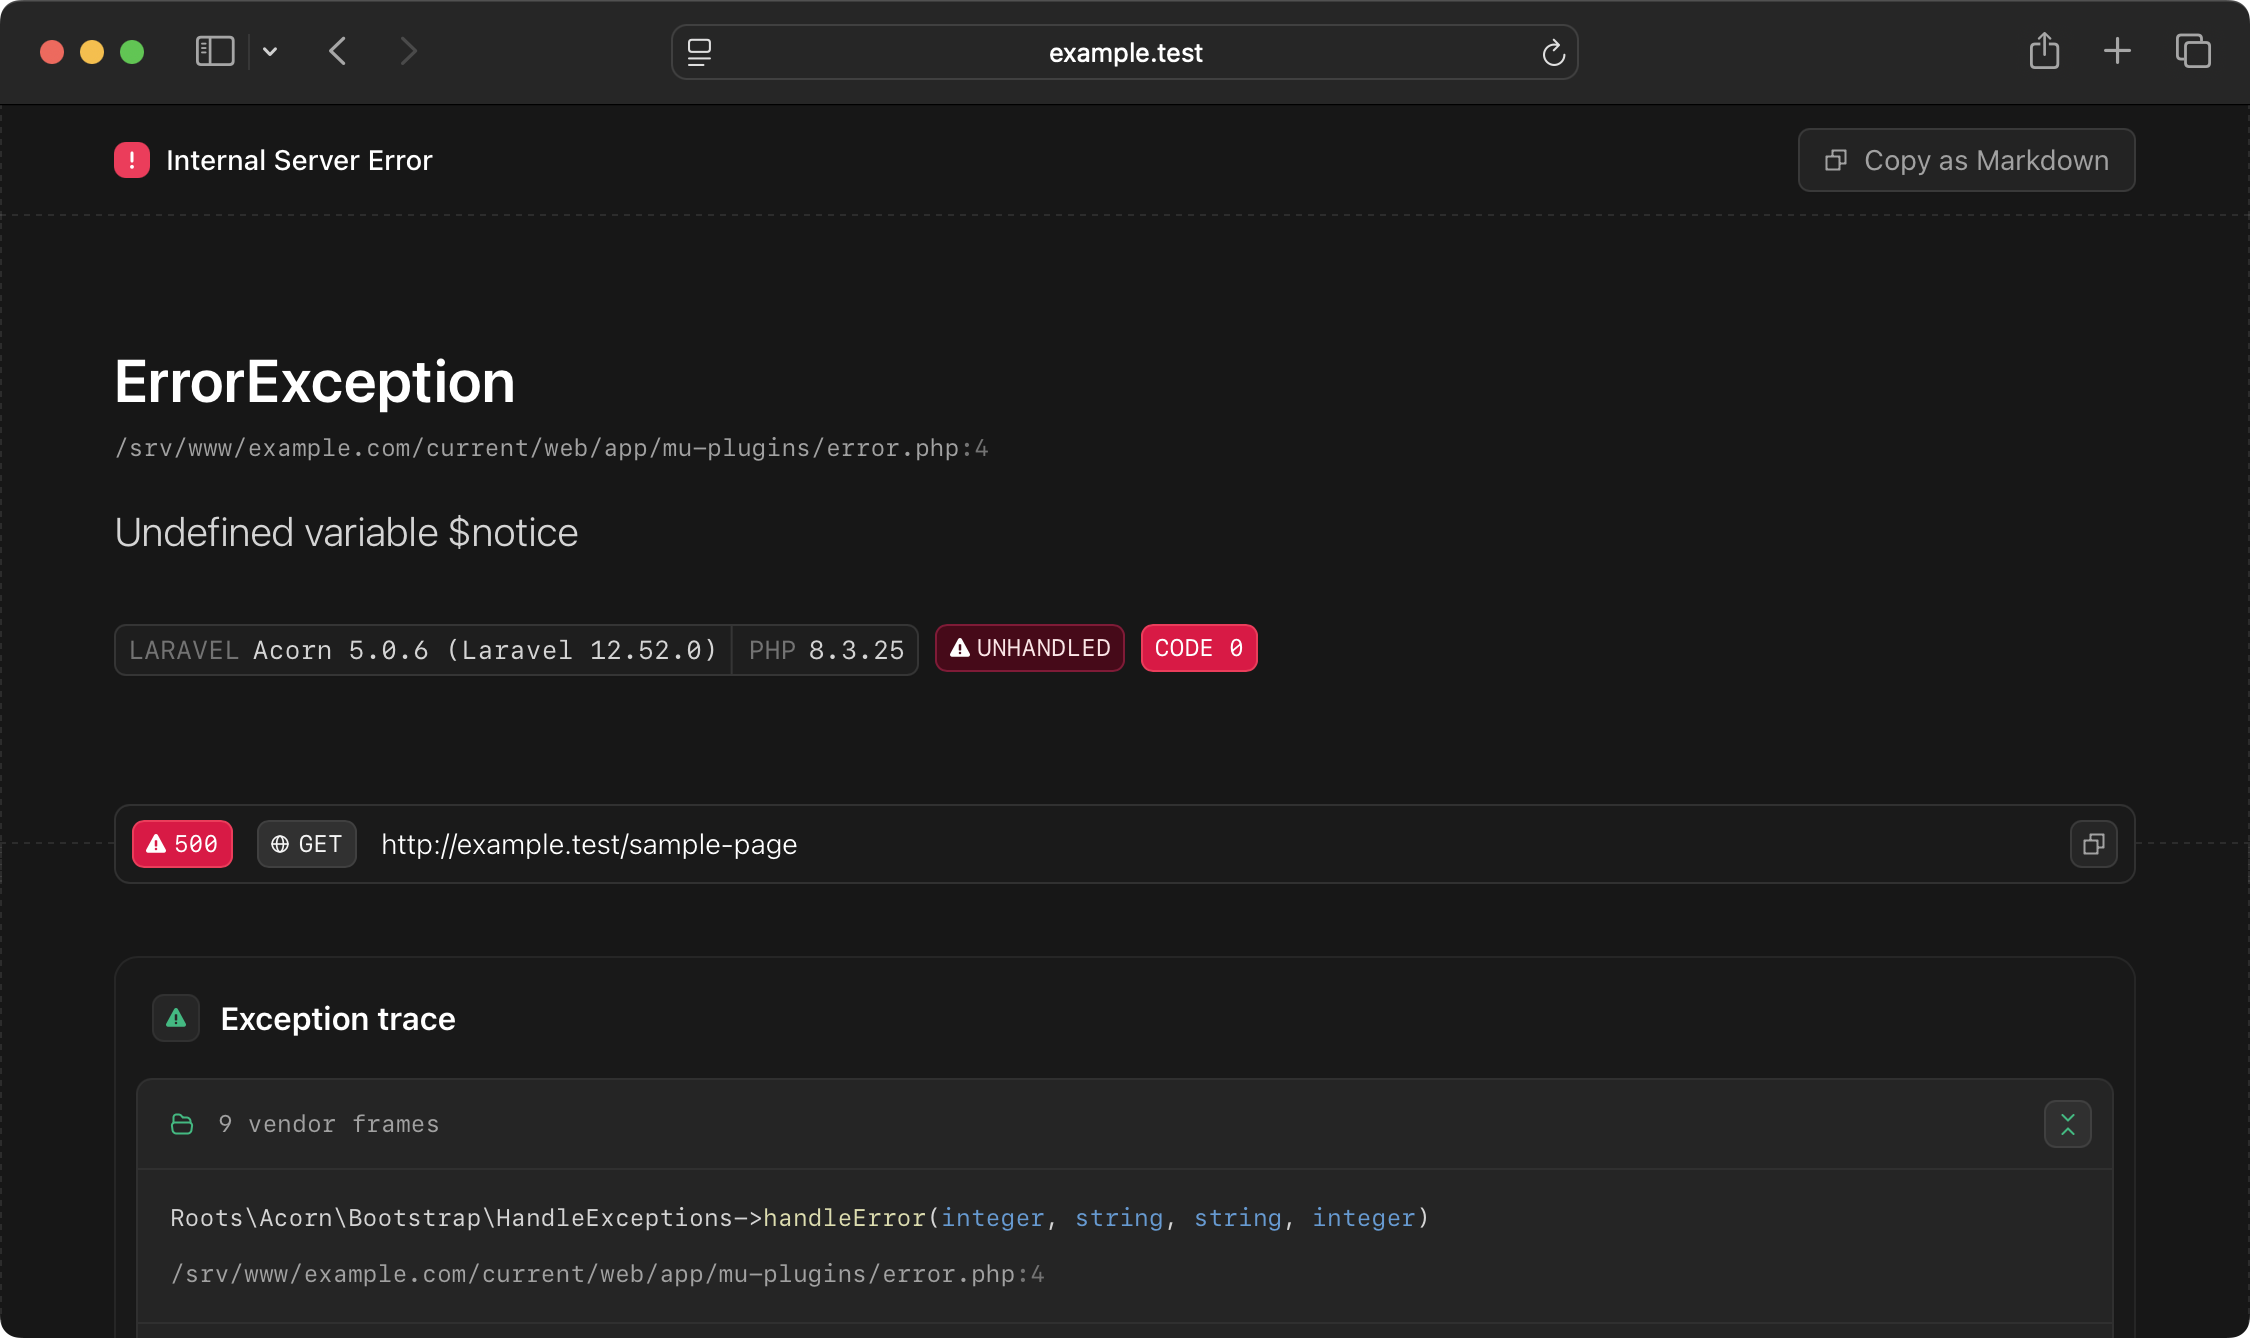Open the sidebar options chevron next to the sidebar button

[269, 51]
